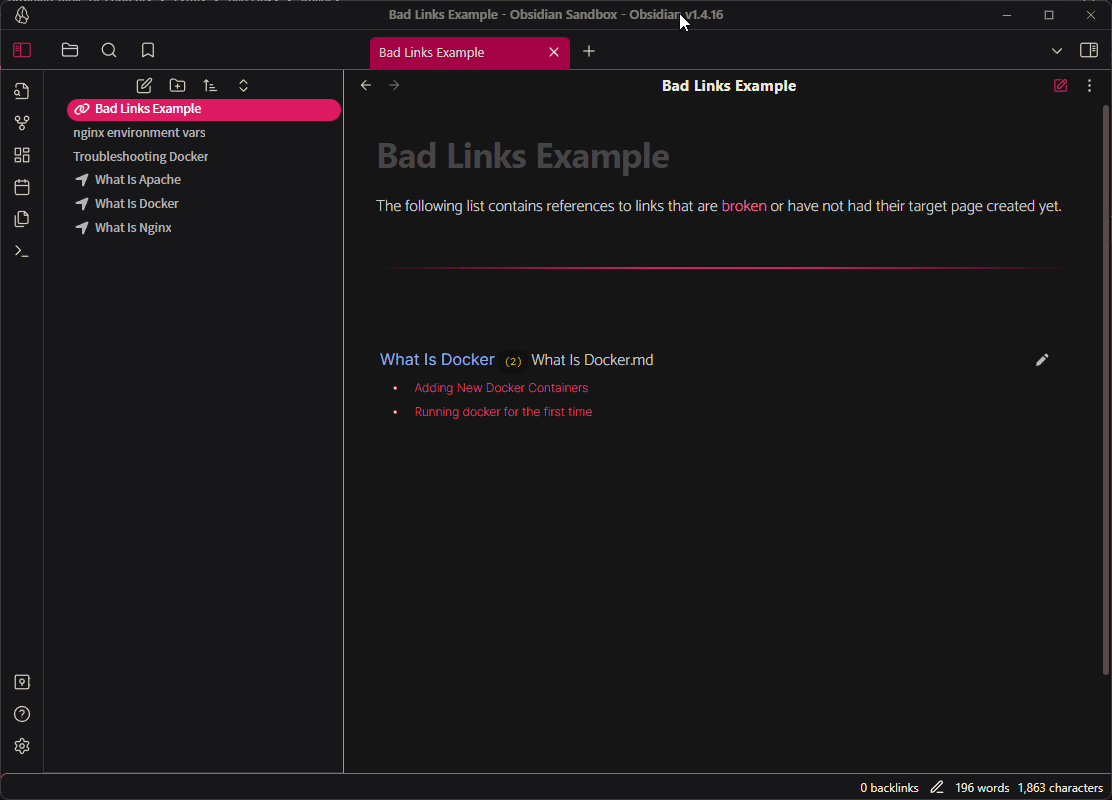
Task: Select Bad Links Example in file list
Action: point(204,109)
